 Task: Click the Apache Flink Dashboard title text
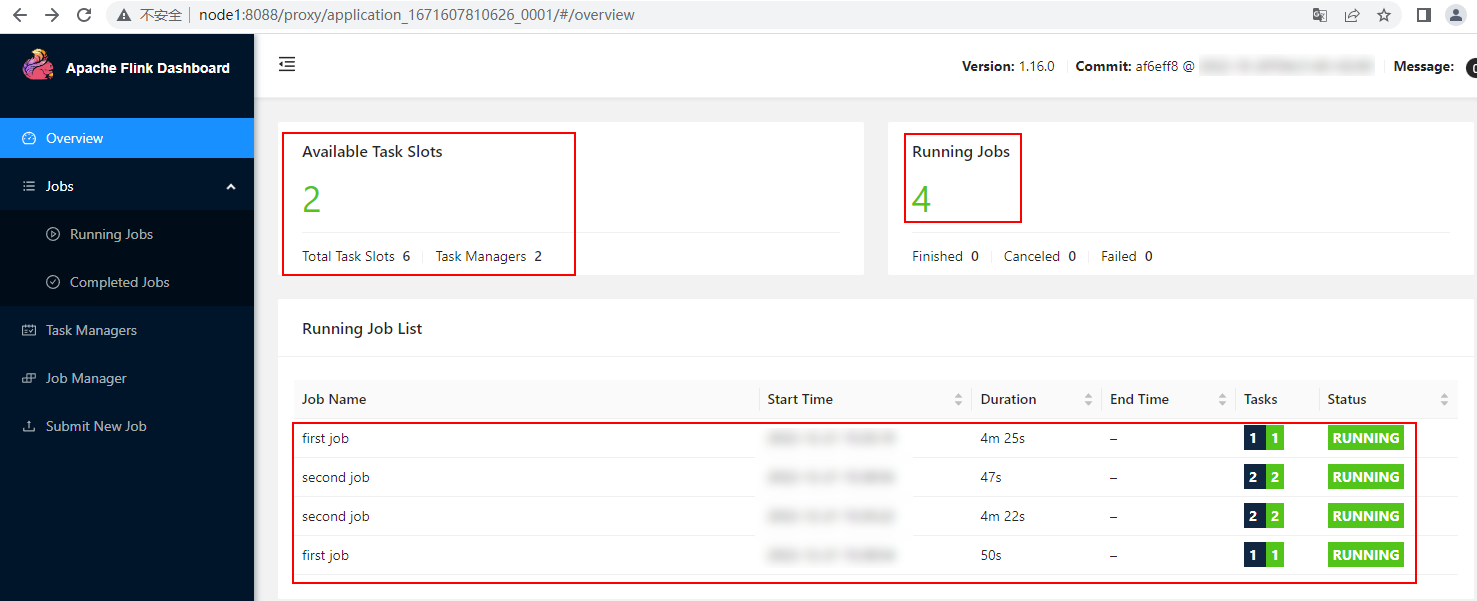148,68
